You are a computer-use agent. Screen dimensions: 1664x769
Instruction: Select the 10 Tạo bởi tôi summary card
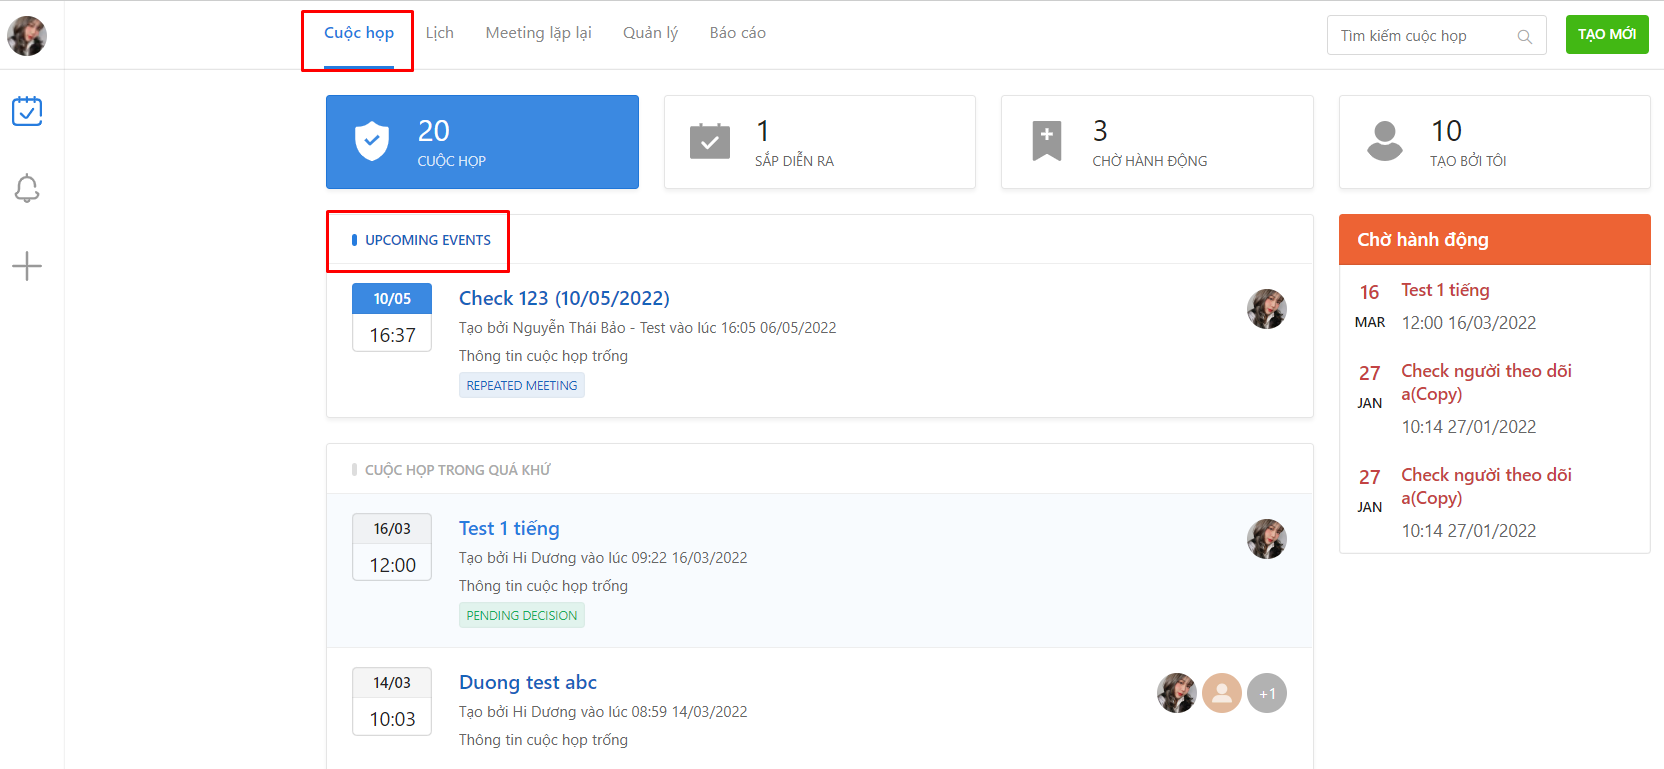(x=1495, y=142)
